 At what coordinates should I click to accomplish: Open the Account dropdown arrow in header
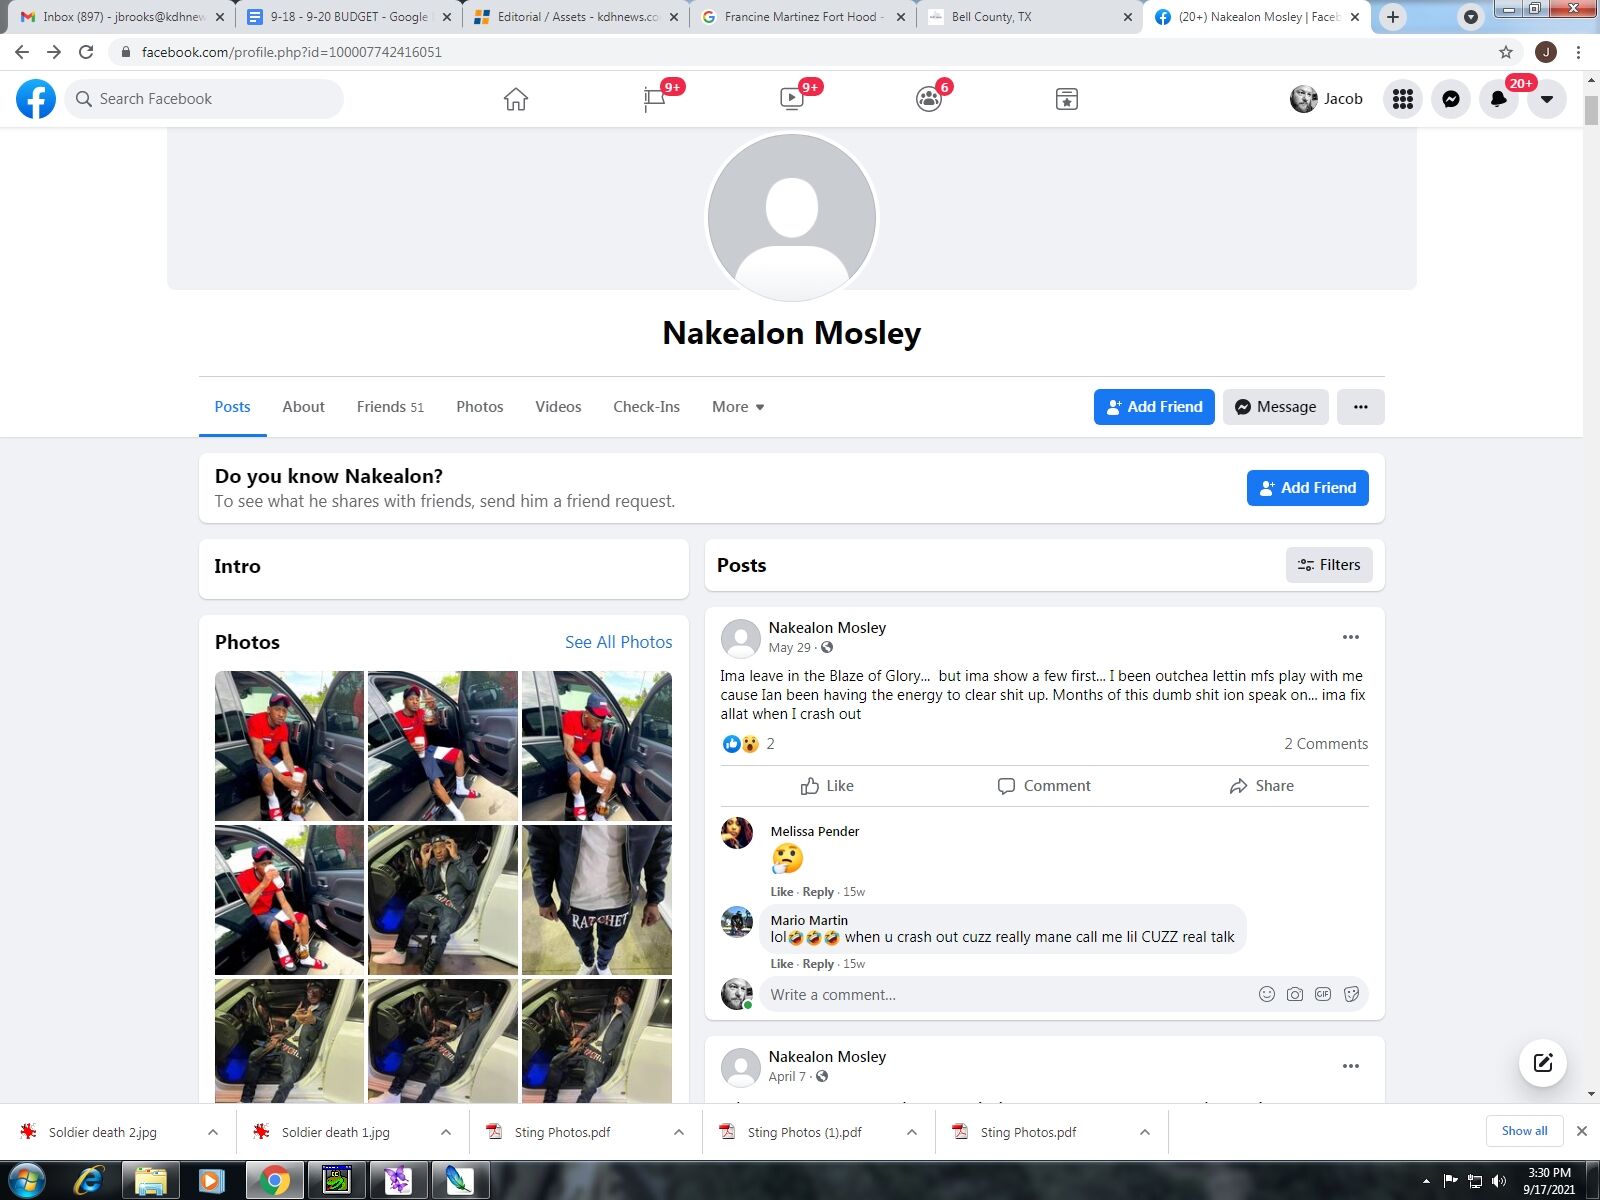coord(1546,99)
